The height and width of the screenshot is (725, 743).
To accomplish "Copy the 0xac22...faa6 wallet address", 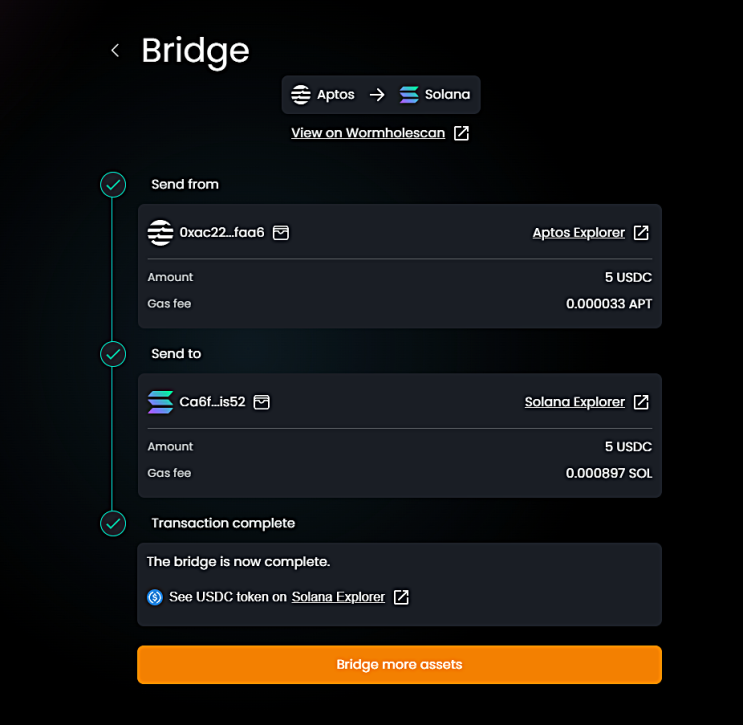I will point(281,233).
